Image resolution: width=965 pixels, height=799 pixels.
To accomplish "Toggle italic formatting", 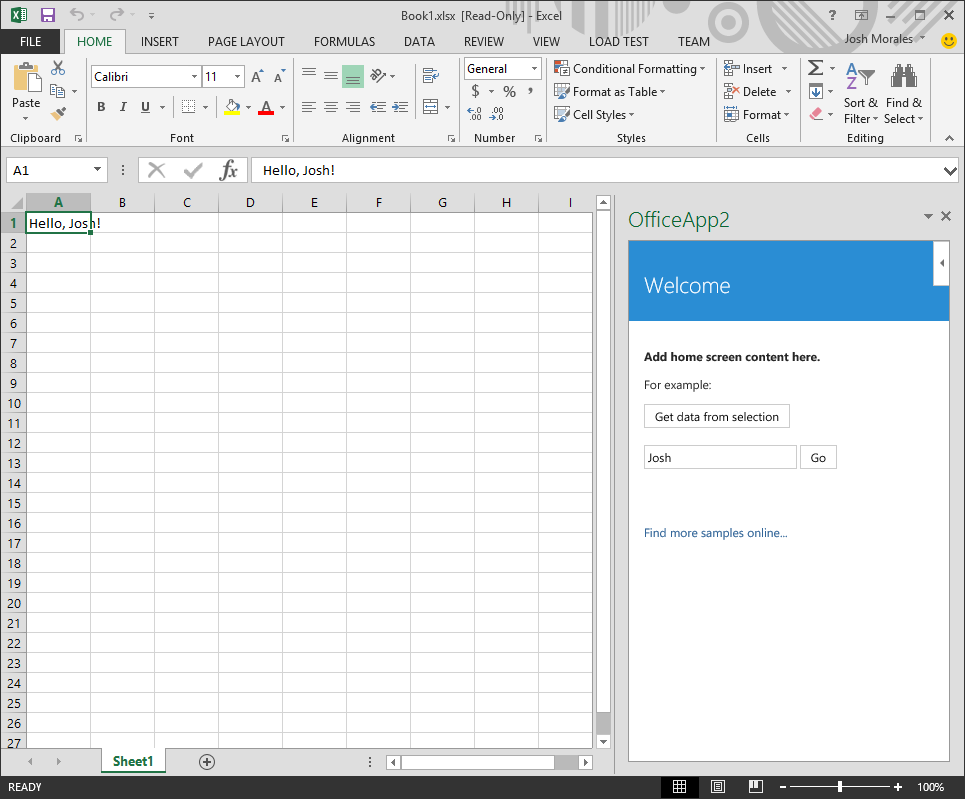I will 122,105.
